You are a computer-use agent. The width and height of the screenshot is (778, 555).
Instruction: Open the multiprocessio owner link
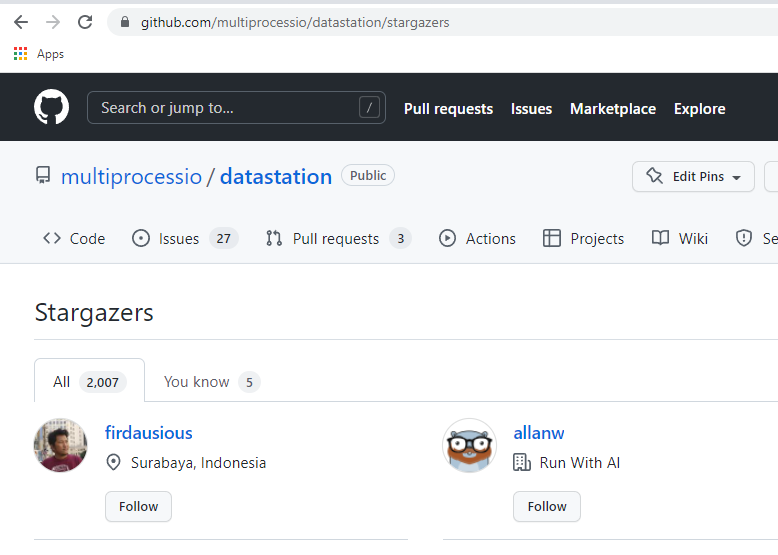tap(131, 177)
